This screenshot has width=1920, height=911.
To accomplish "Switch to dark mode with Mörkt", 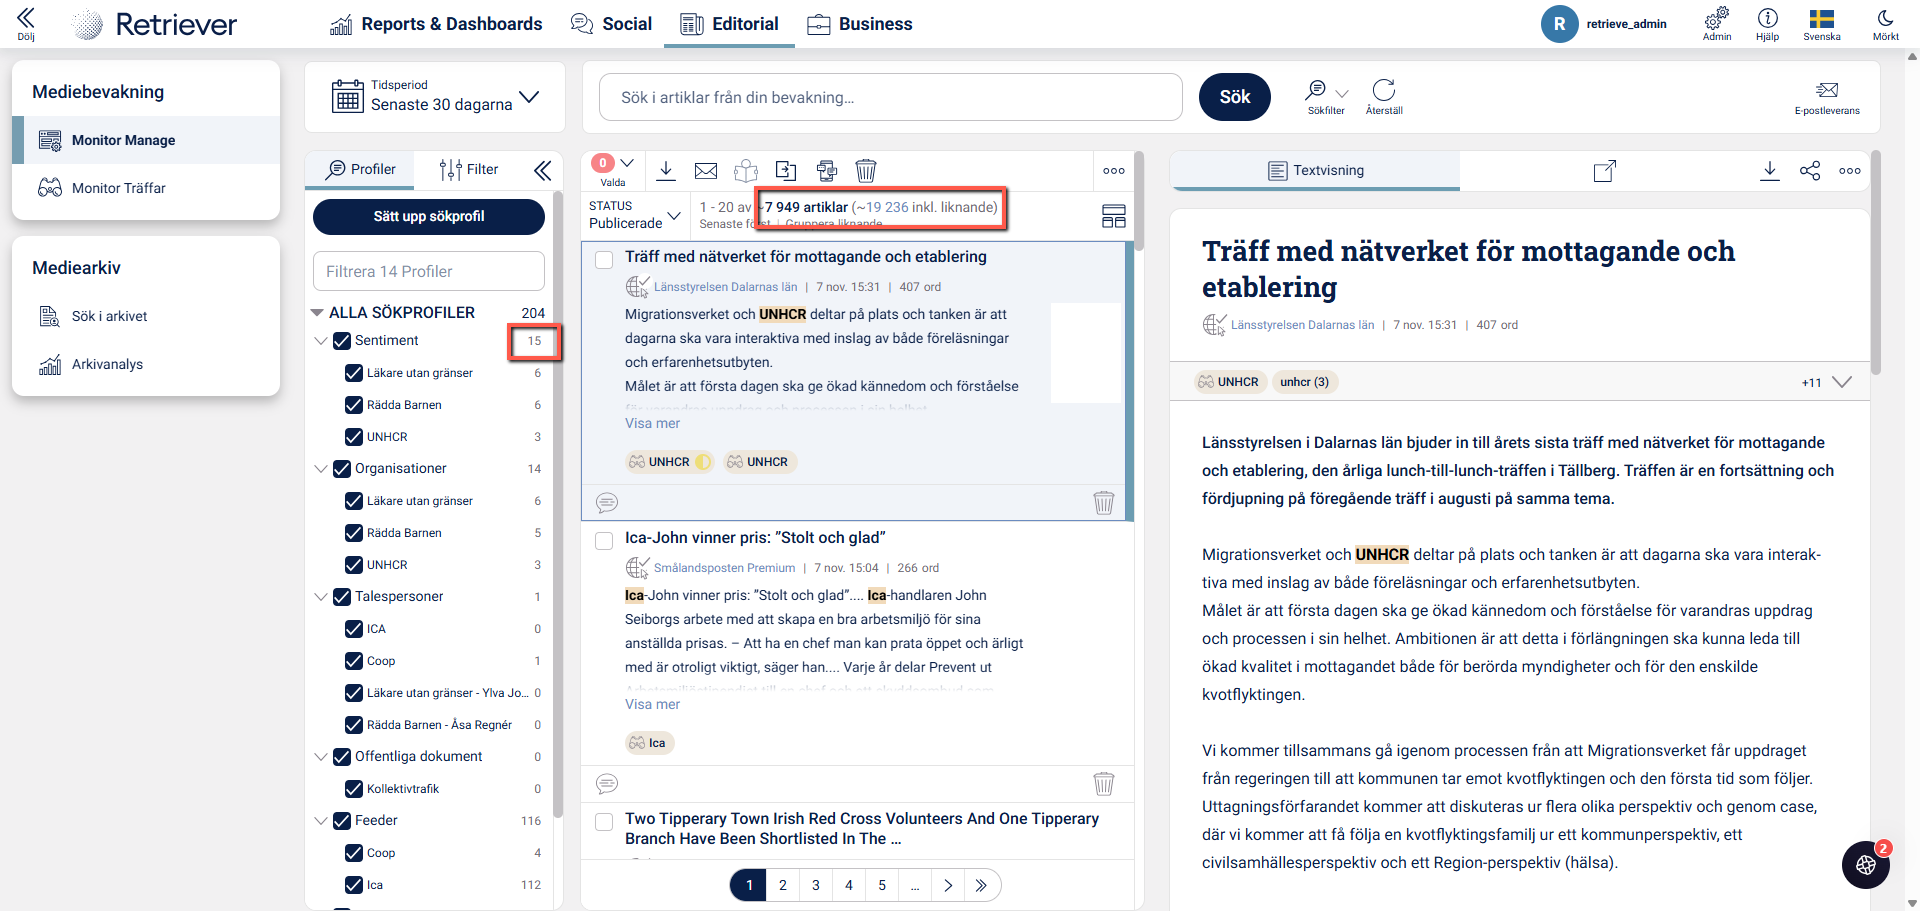I will coord(1885,24).
